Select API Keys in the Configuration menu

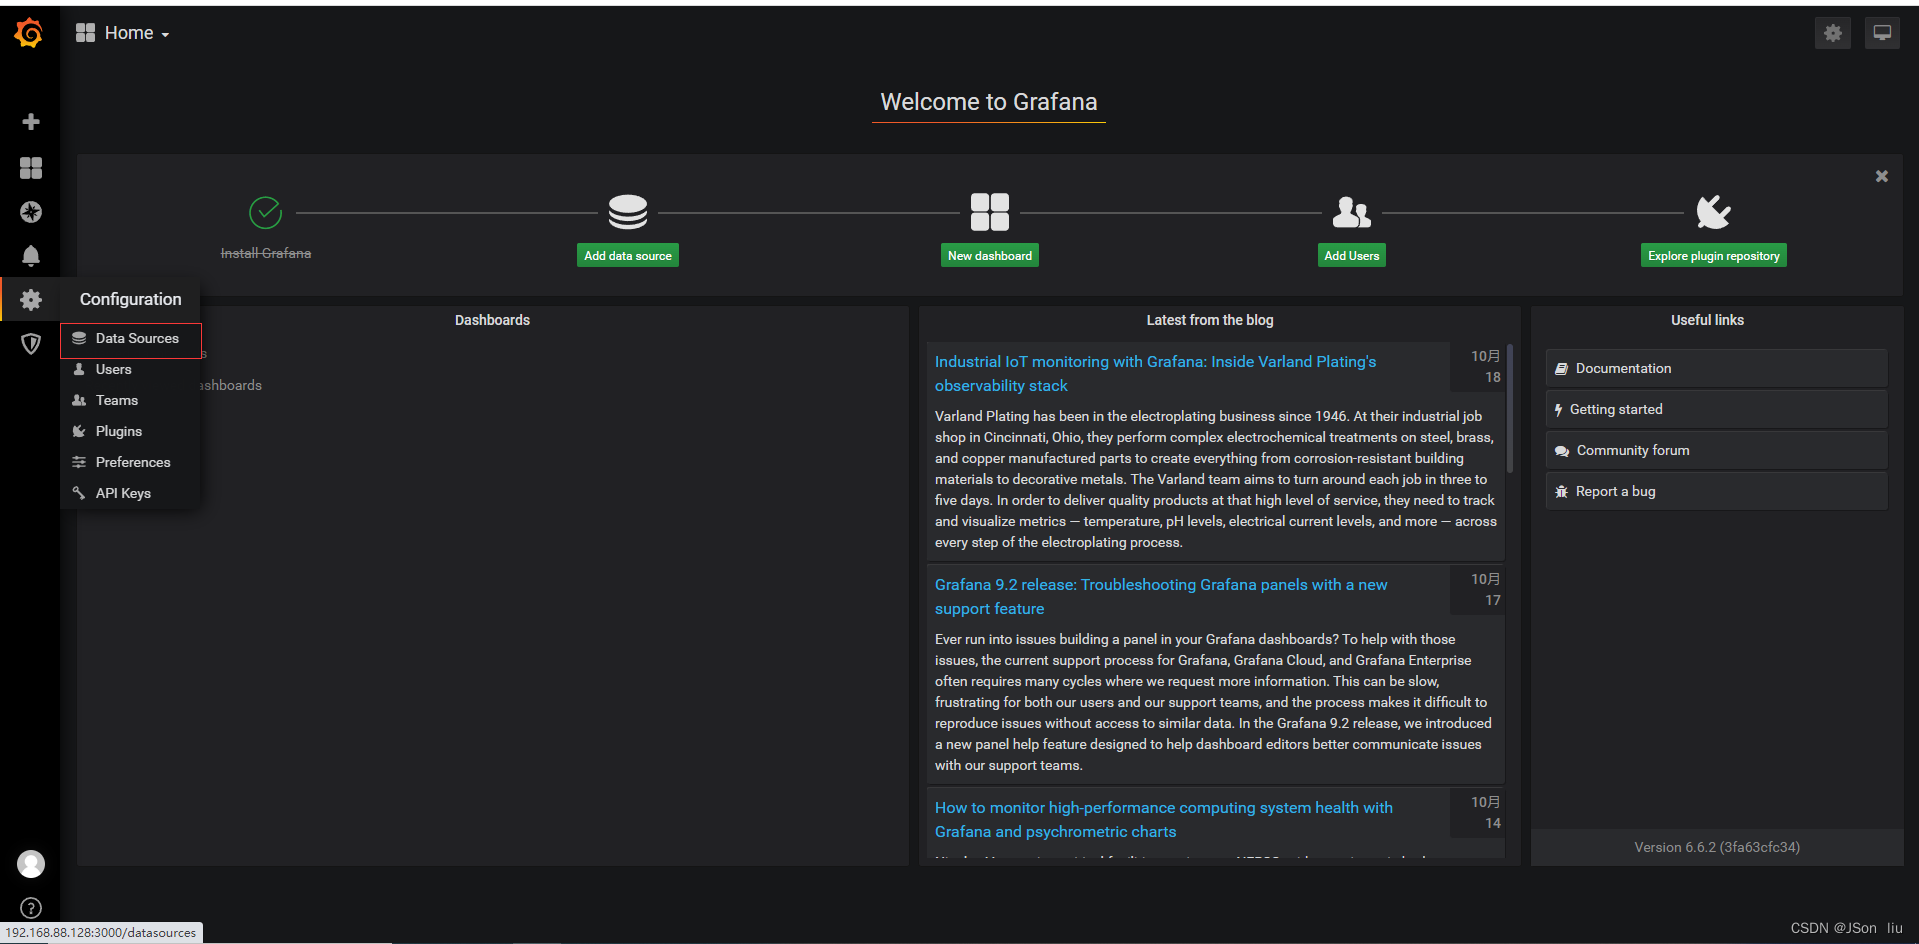[131, 494]
